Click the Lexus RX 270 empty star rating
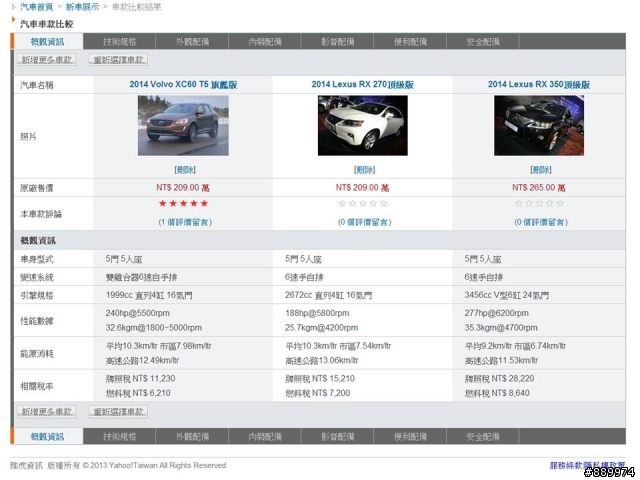This screenshot has height=480, width=640. [363, 203]
